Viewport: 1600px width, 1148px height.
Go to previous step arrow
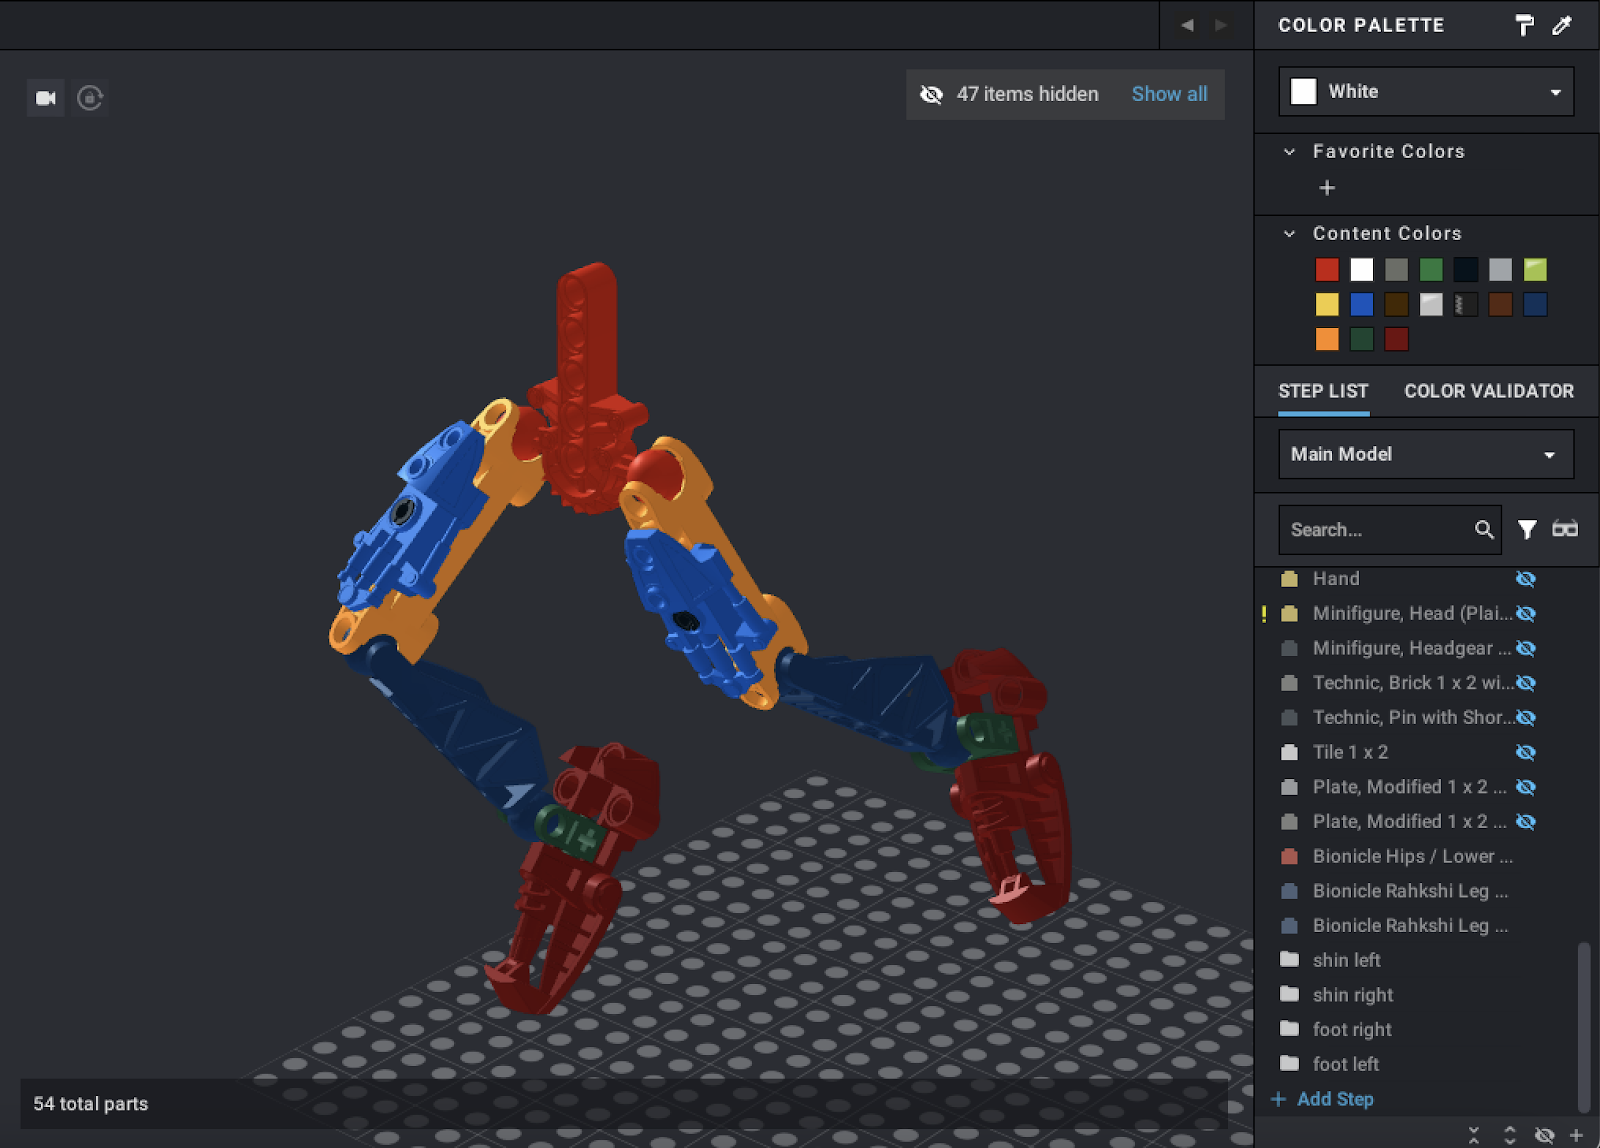click(x=1187, y=25)
